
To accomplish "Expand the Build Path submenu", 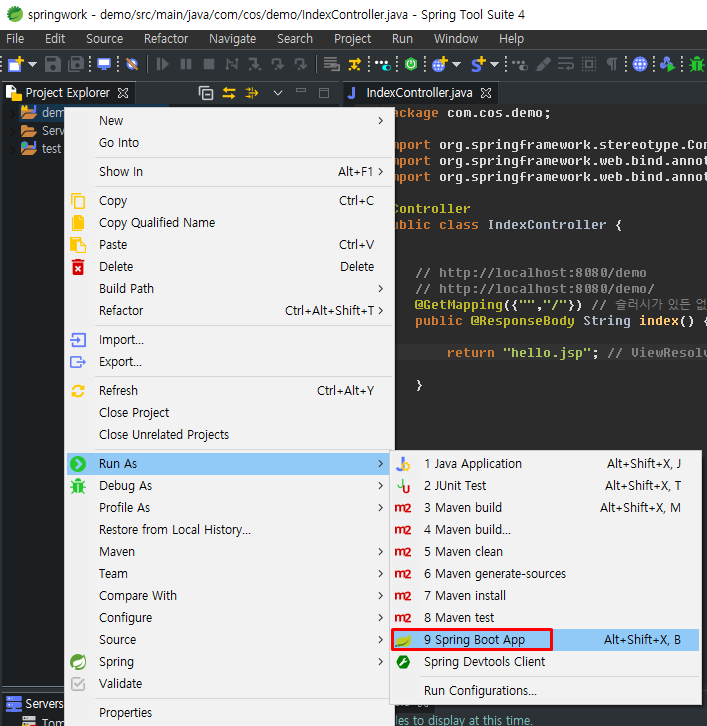I will point(230,289).
